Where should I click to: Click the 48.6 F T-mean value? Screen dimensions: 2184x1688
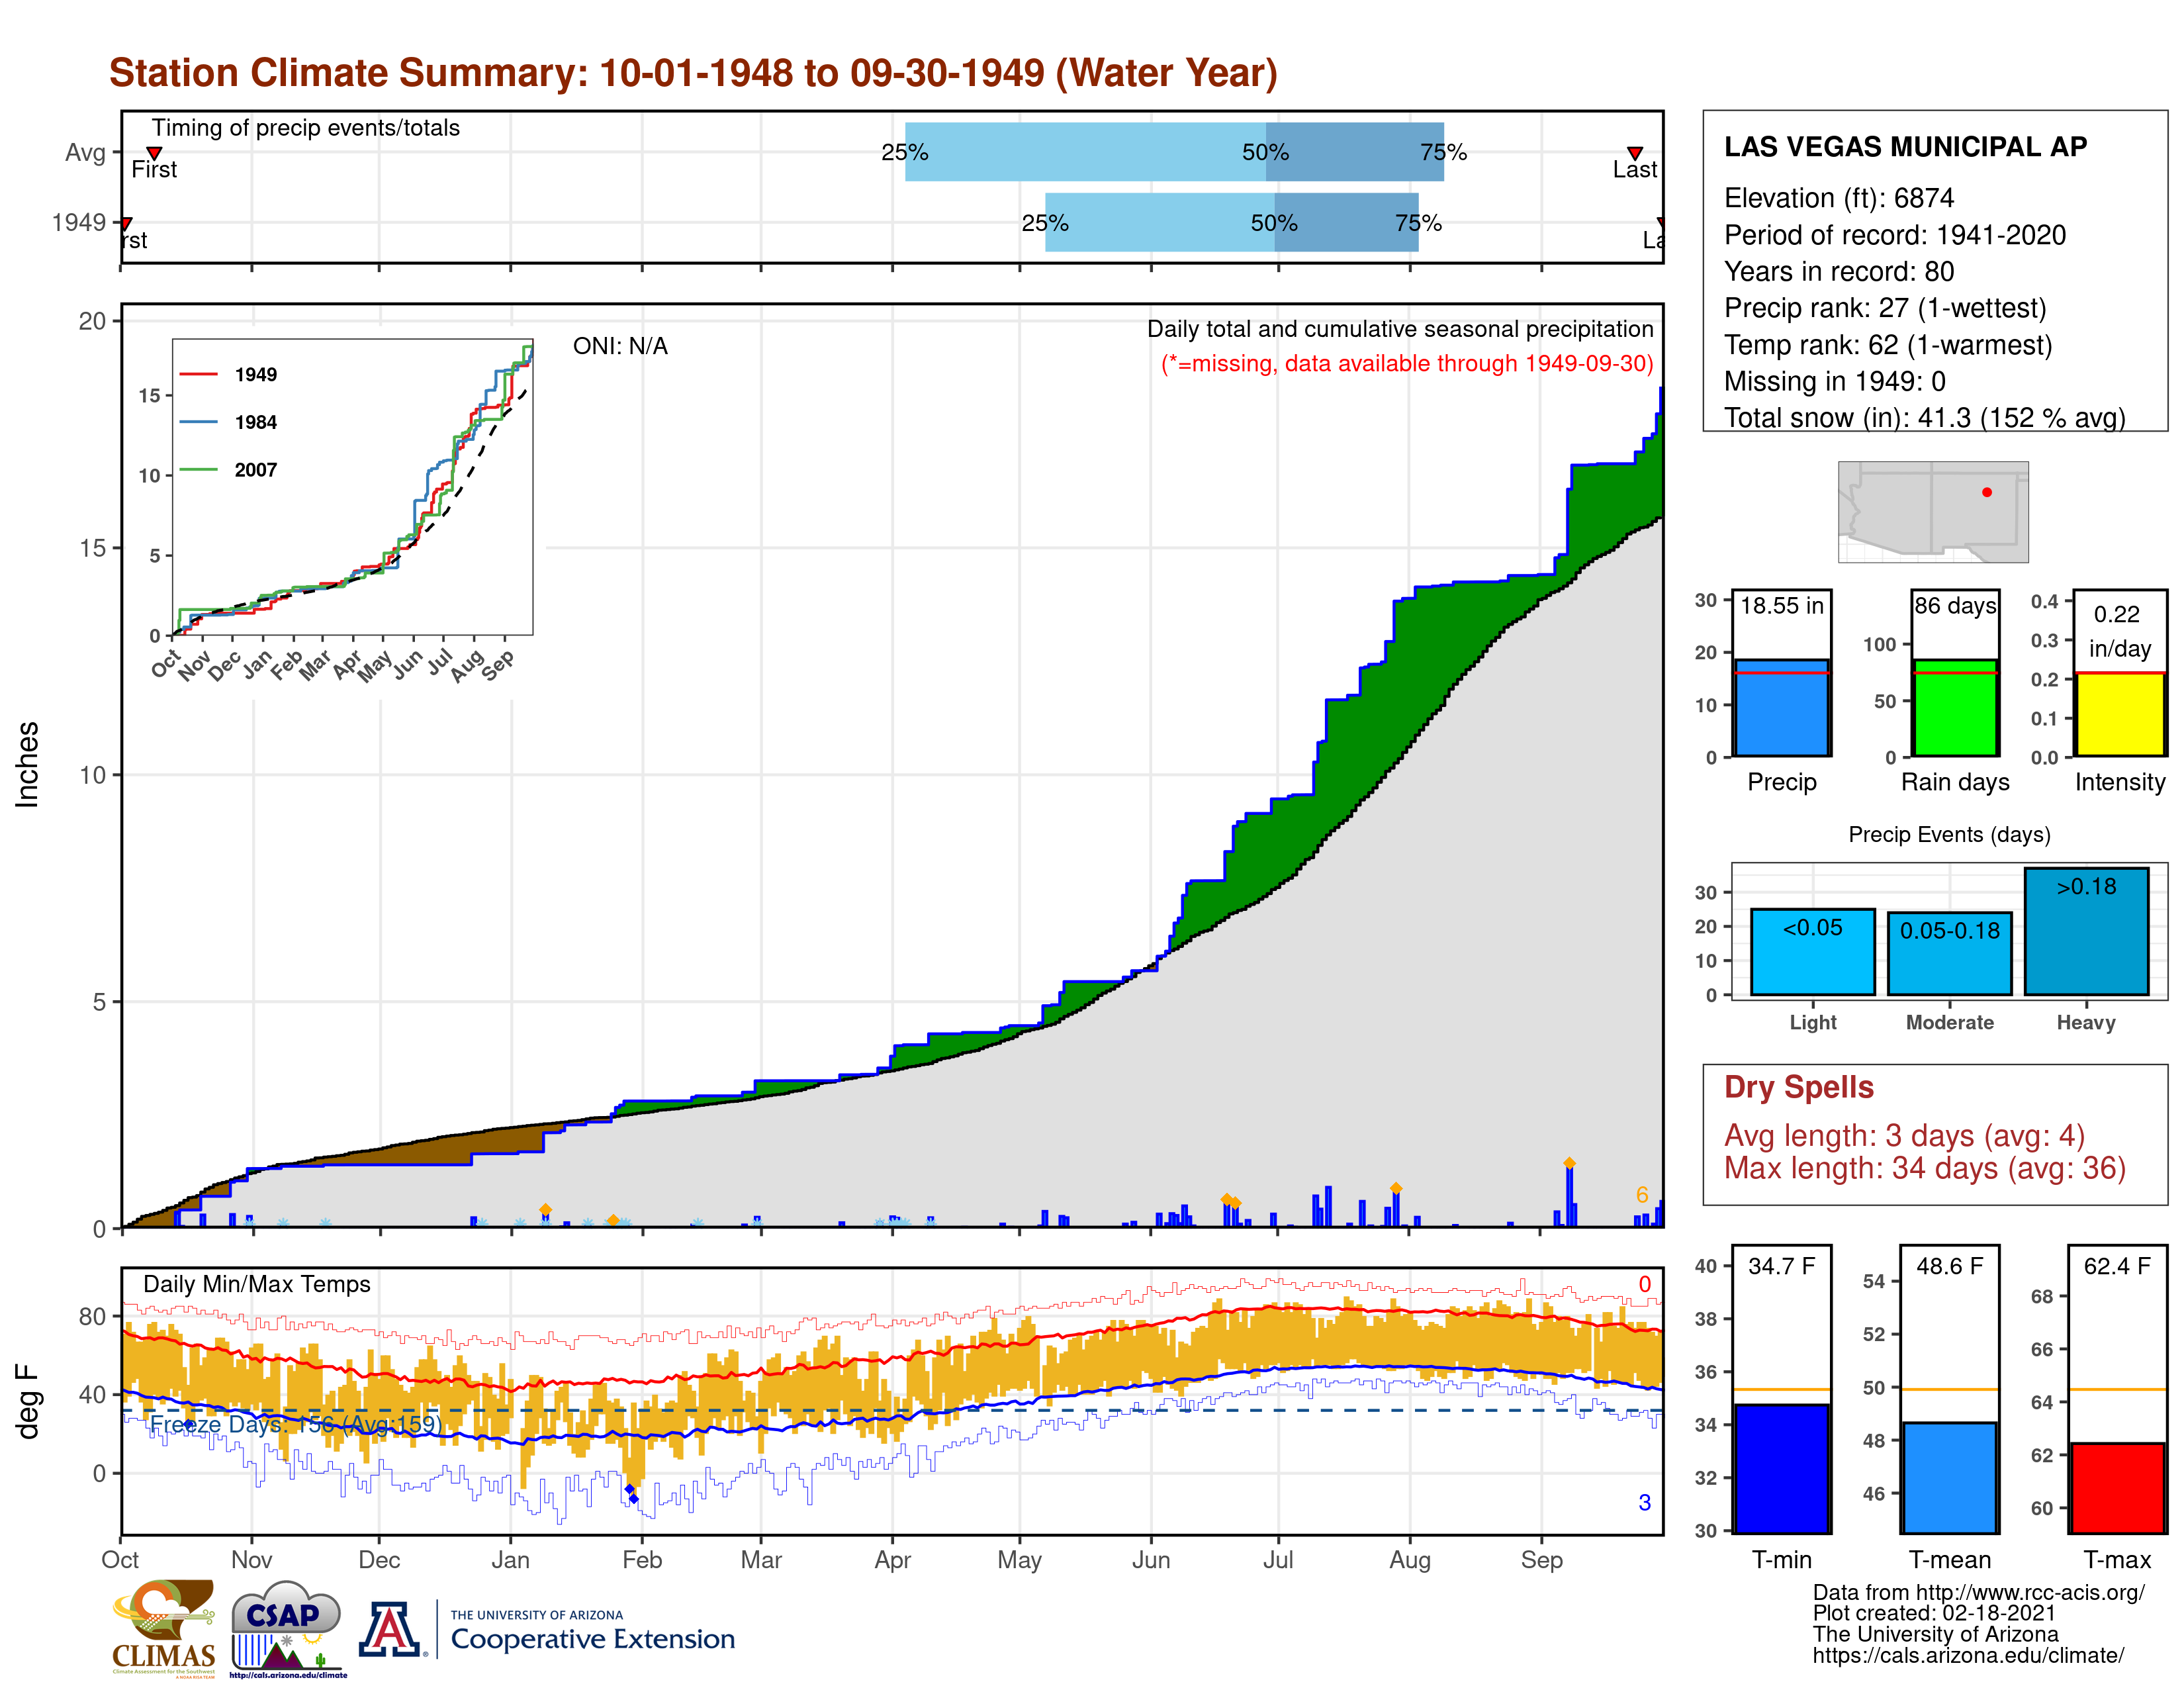(x=1950, y=1266)
